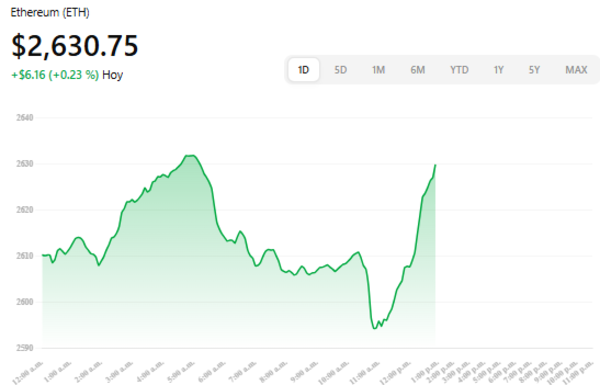Click the 12:00 a.m. x-axis label

[29, 371]
